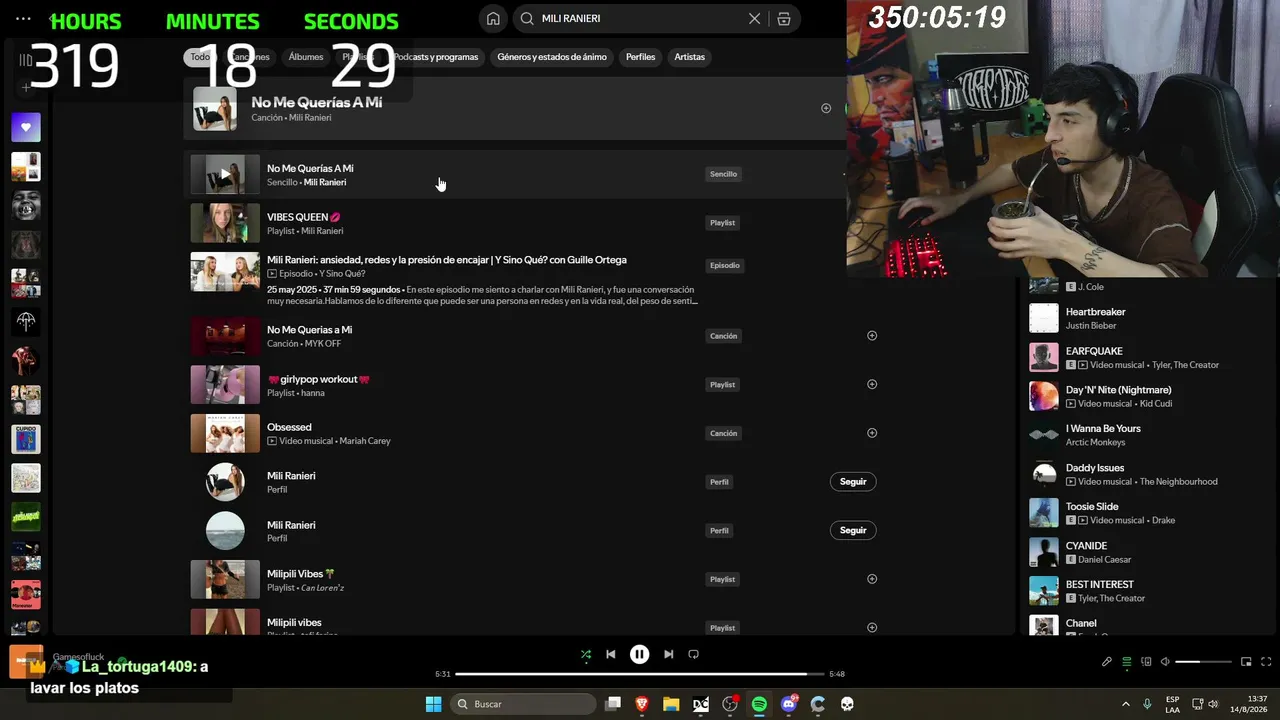Toggle shuffle playback

click(586, 655)
